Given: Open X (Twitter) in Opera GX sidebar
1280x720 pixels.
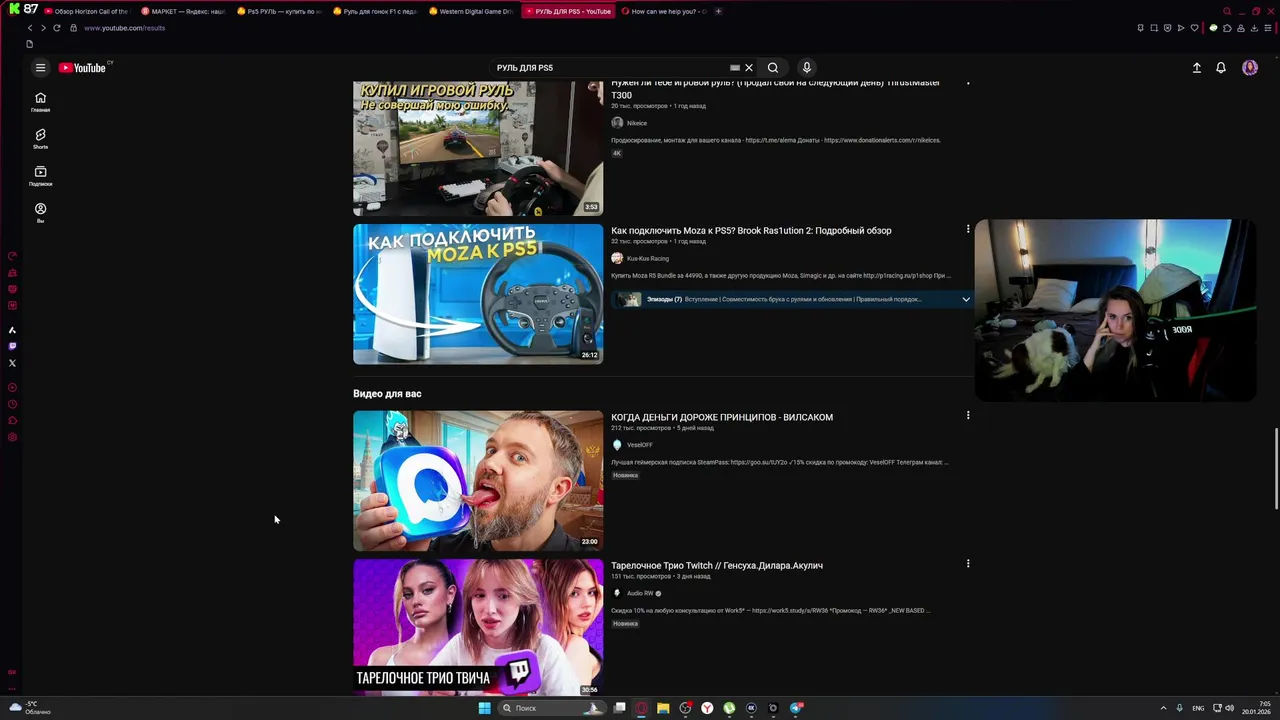Looking at the screenshot, I should click(12, 363).
